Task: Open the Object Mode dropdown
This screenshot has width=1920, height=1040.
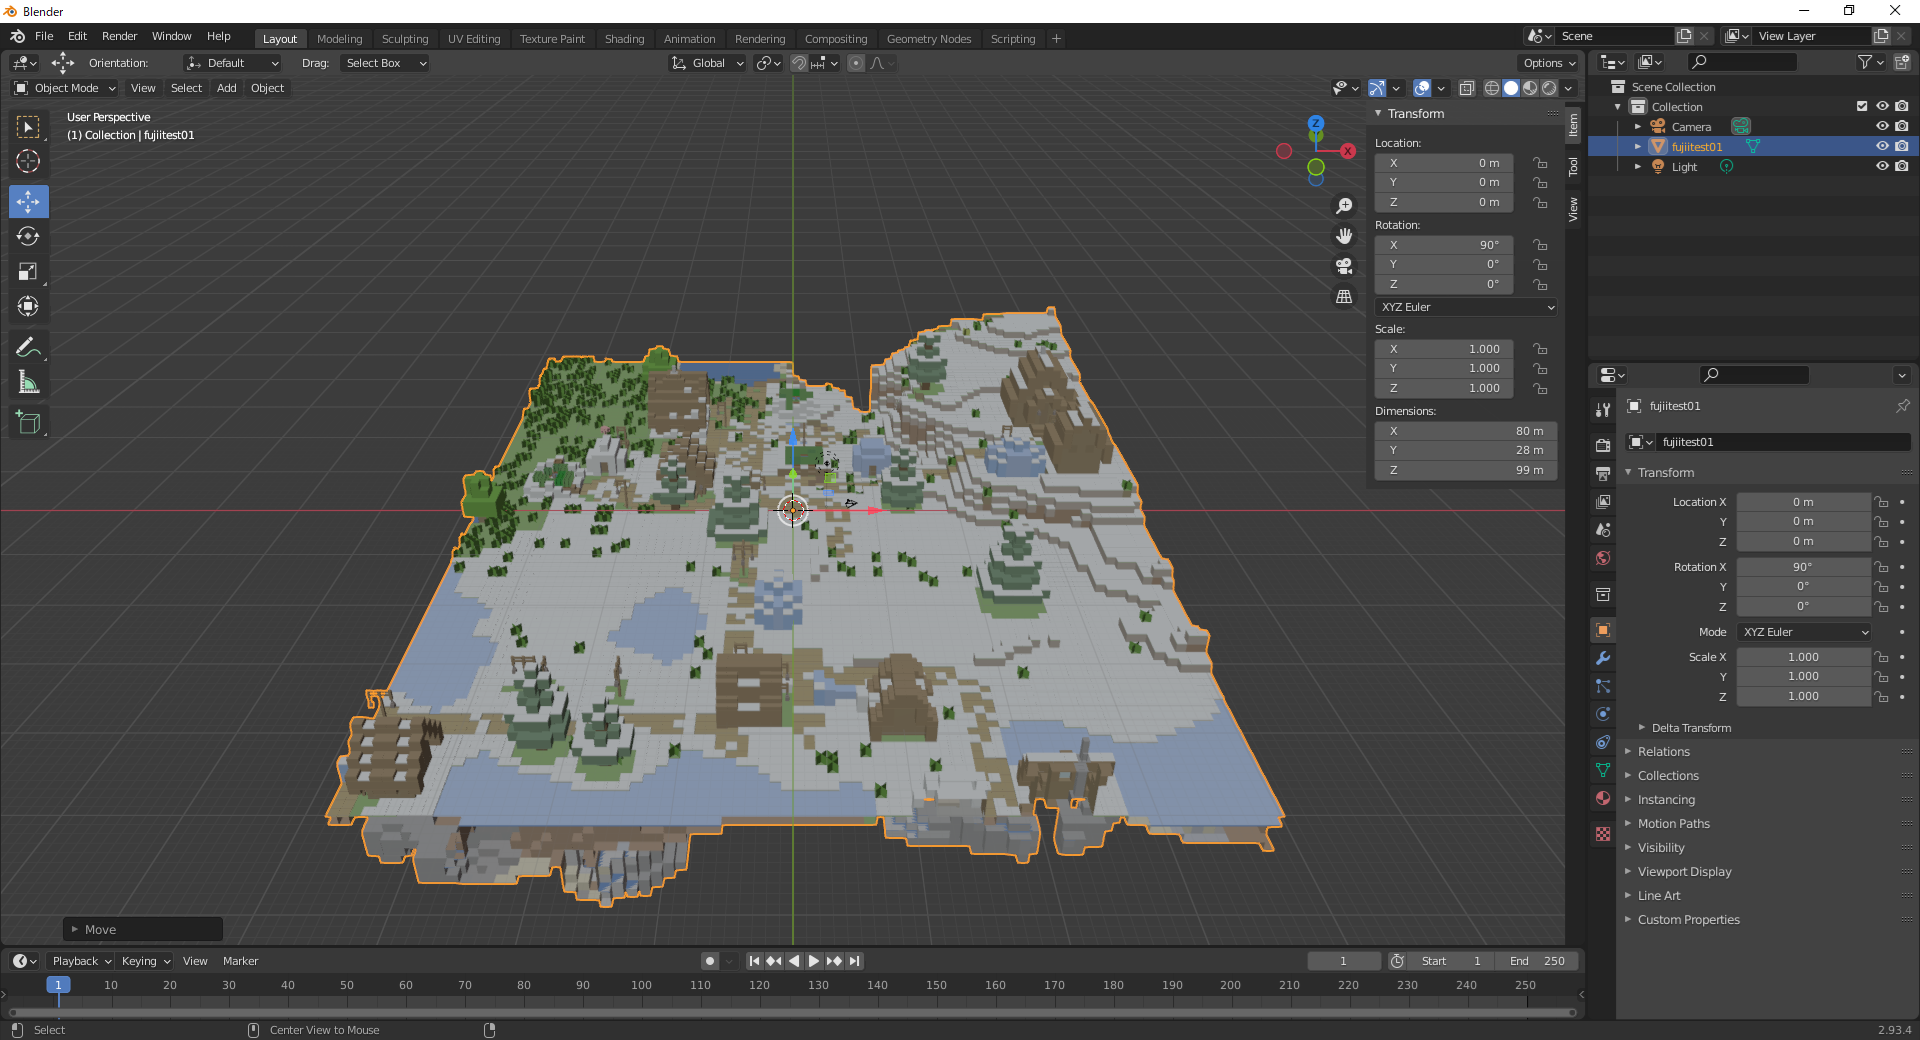Action: [x=65, y=88]
